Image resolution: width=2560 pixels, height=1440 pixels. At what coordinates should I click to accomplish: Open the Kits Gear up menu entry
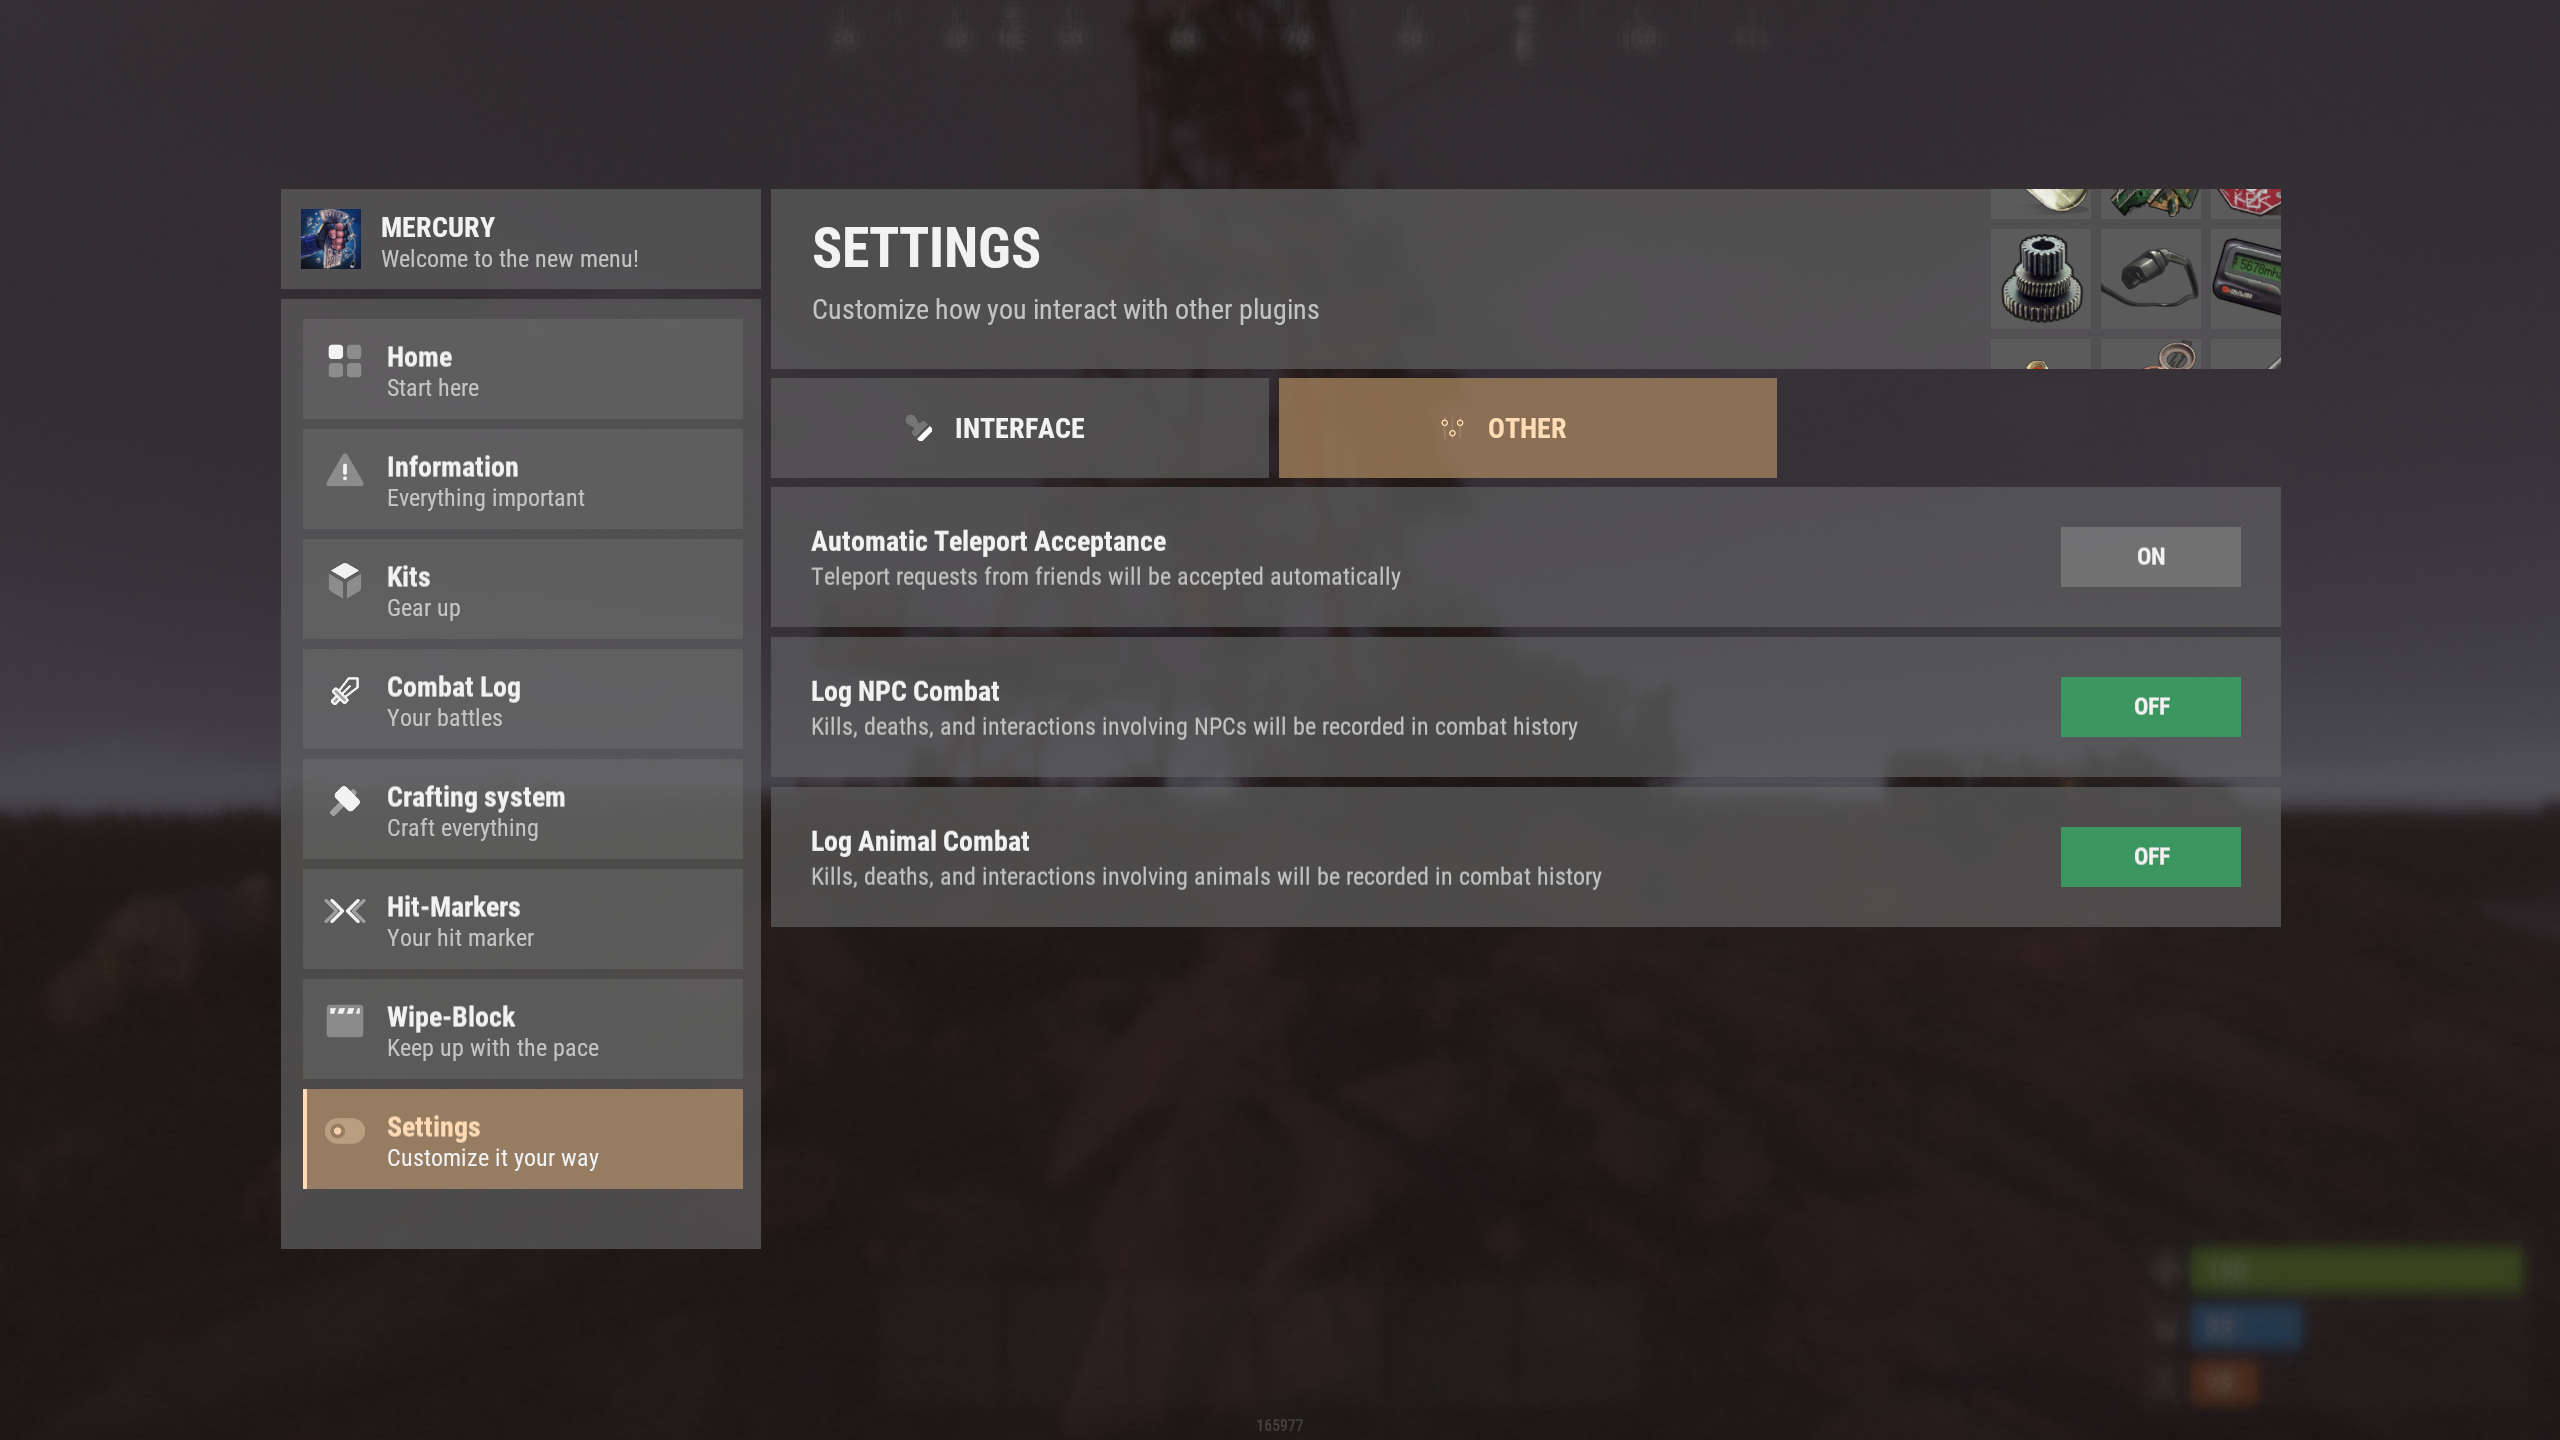[x=523, y=589]
